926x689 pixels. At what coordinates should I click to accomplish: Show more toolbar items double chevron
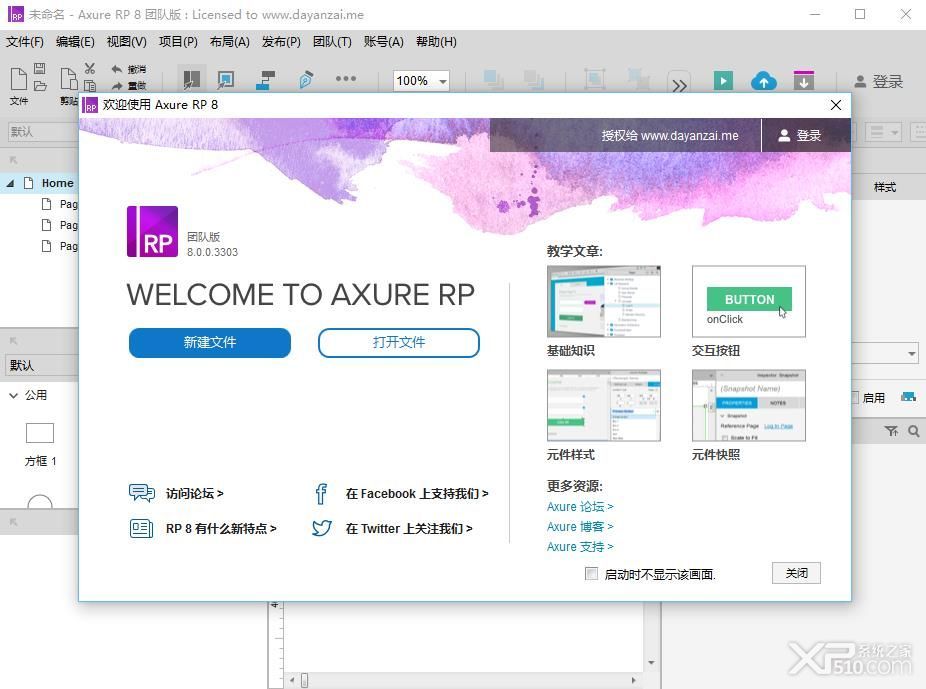pos(679,86)
